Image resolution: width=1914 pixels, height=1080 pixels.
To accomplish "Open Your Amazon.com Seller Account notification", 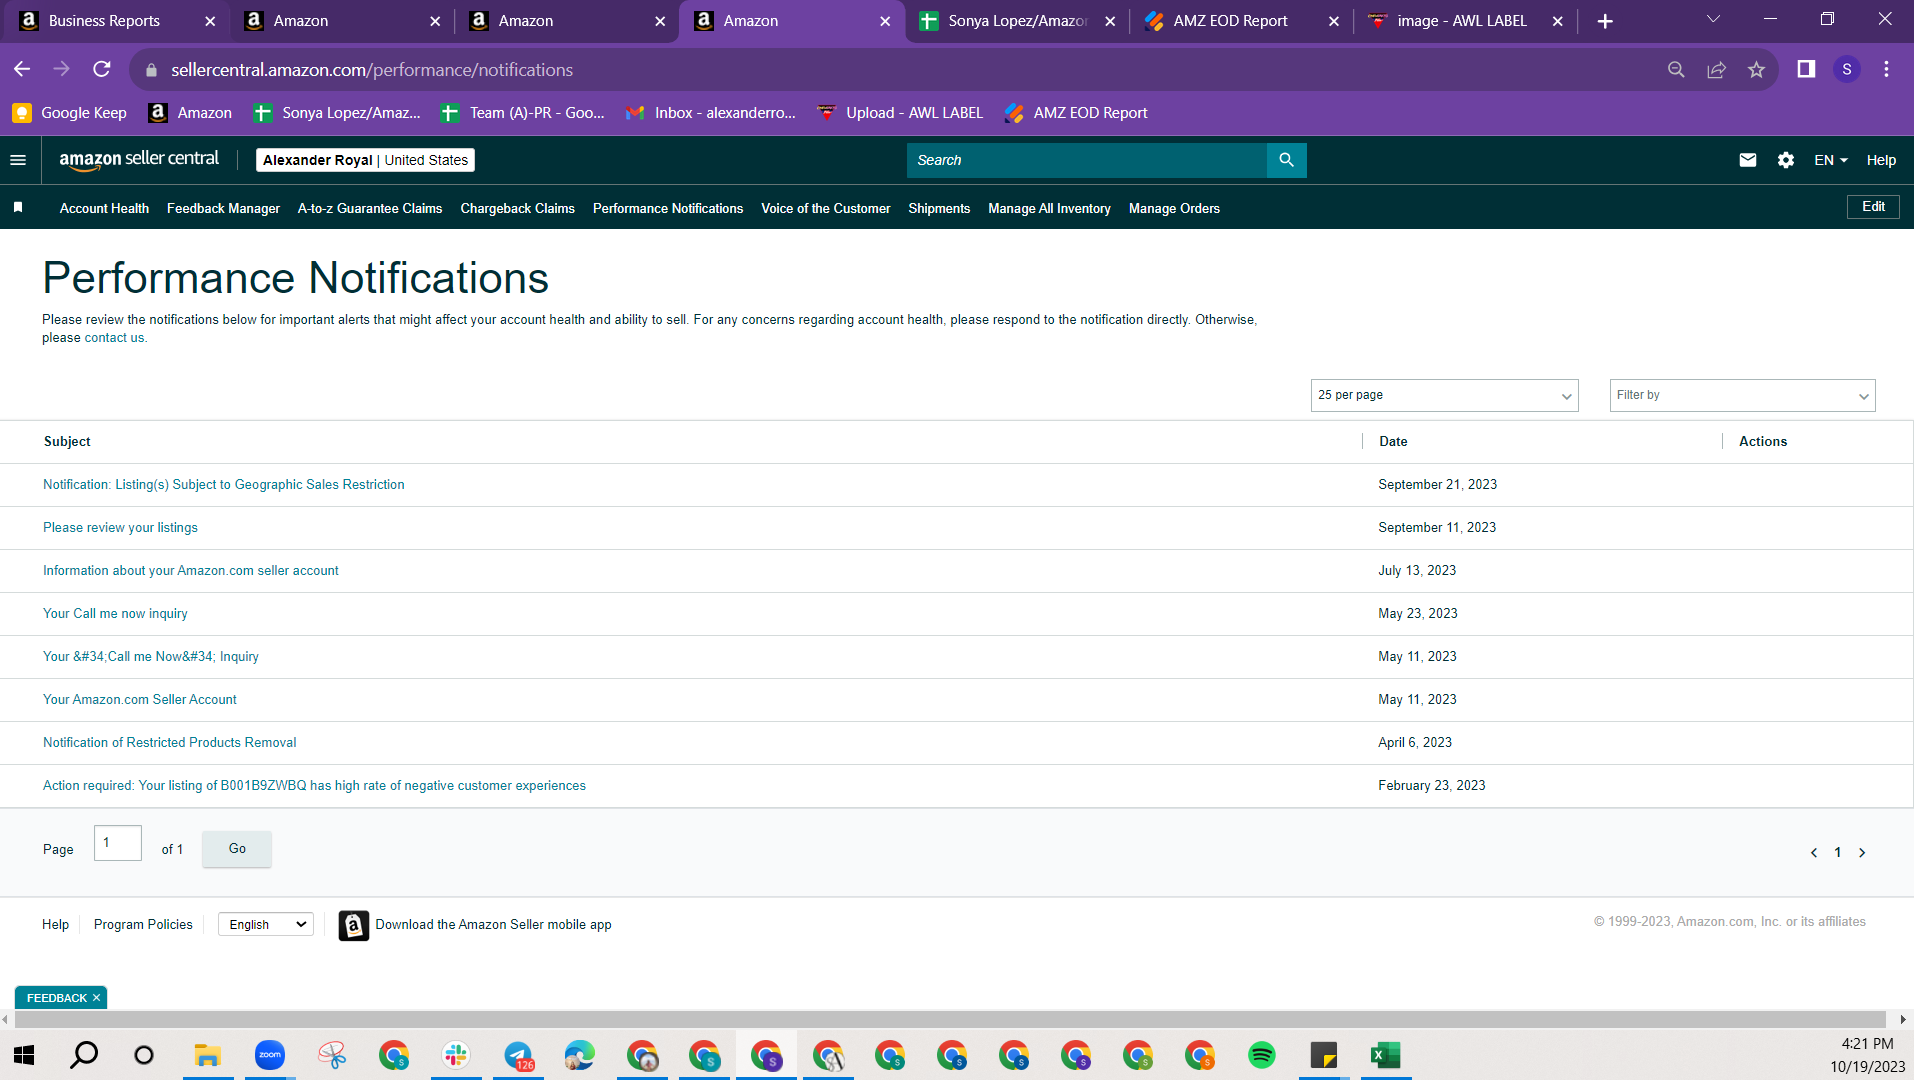I will coord(140,700).
